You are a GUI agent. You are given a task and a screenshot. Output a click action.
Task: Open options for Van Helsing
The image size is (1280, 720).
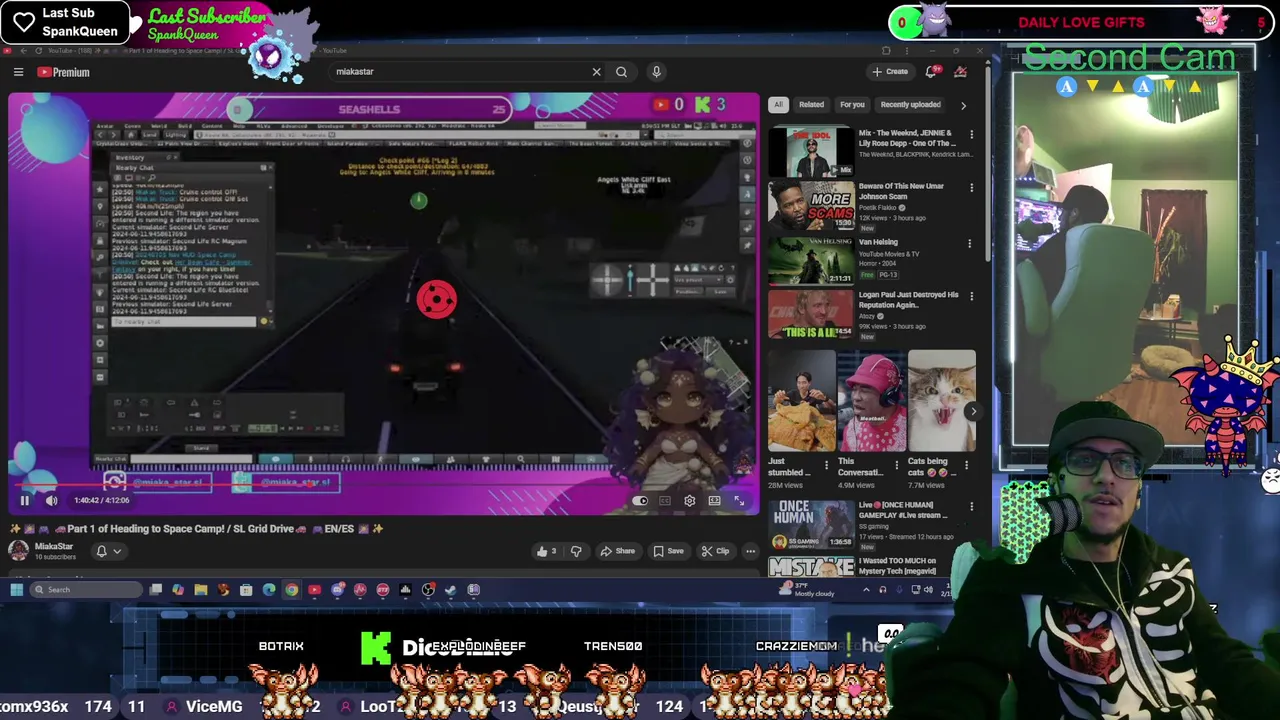969,243
